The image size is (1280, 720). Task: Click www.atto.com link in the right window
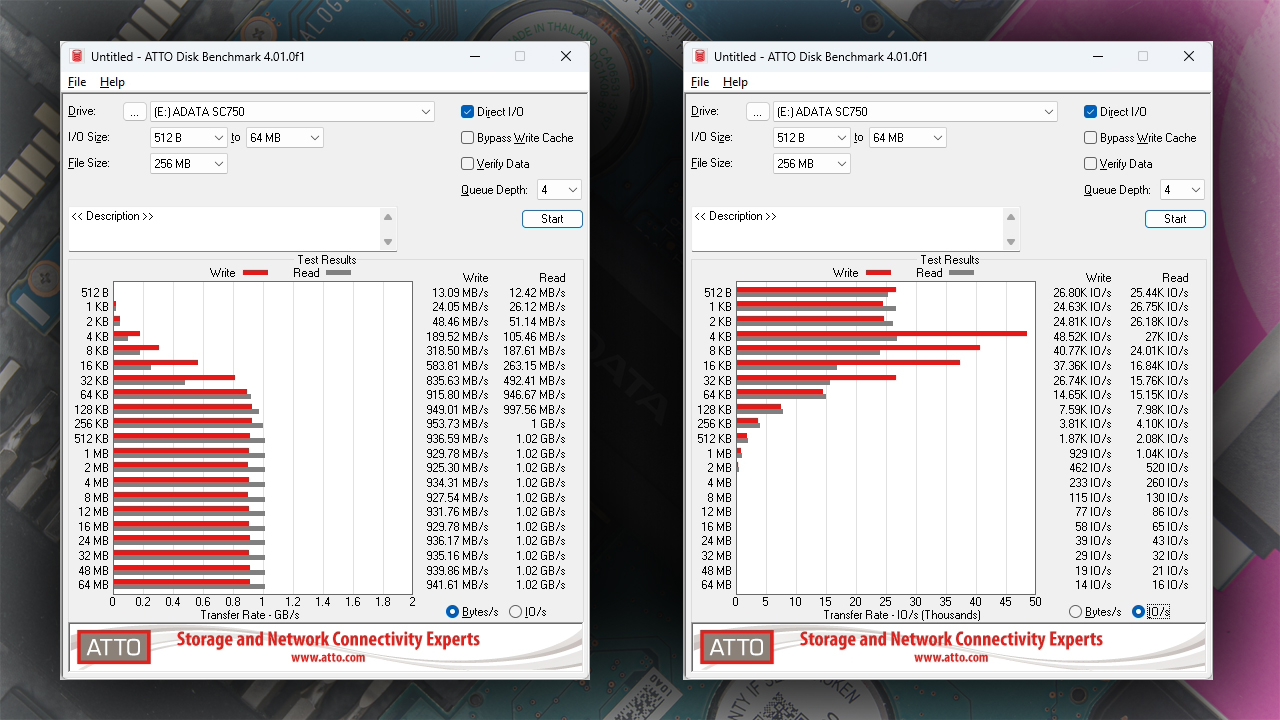tap(951, 658)
